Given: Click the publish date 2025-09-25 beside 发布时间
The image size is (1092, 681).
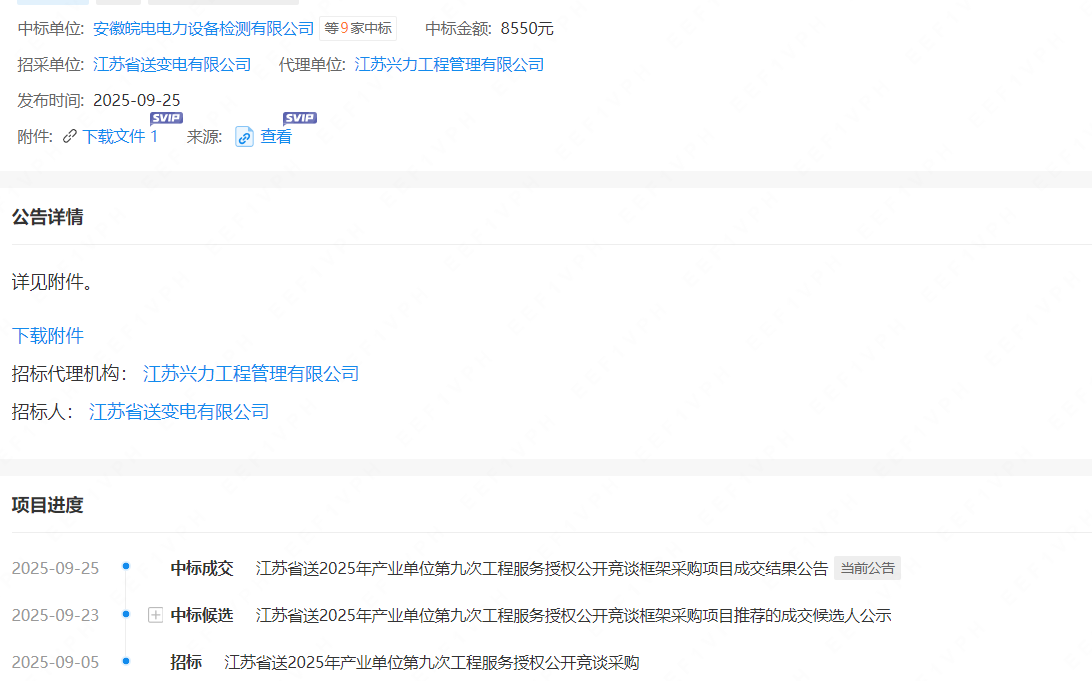Looking at the screenshot, I should 136,100.
